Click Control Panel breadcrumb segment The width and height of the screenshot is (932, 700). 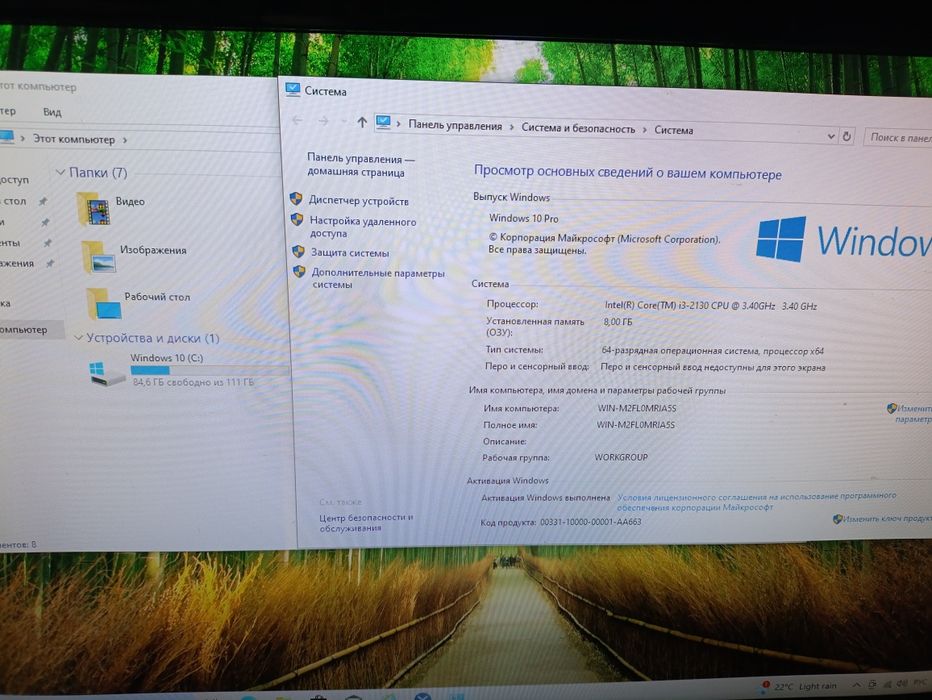tap(455, 126)
